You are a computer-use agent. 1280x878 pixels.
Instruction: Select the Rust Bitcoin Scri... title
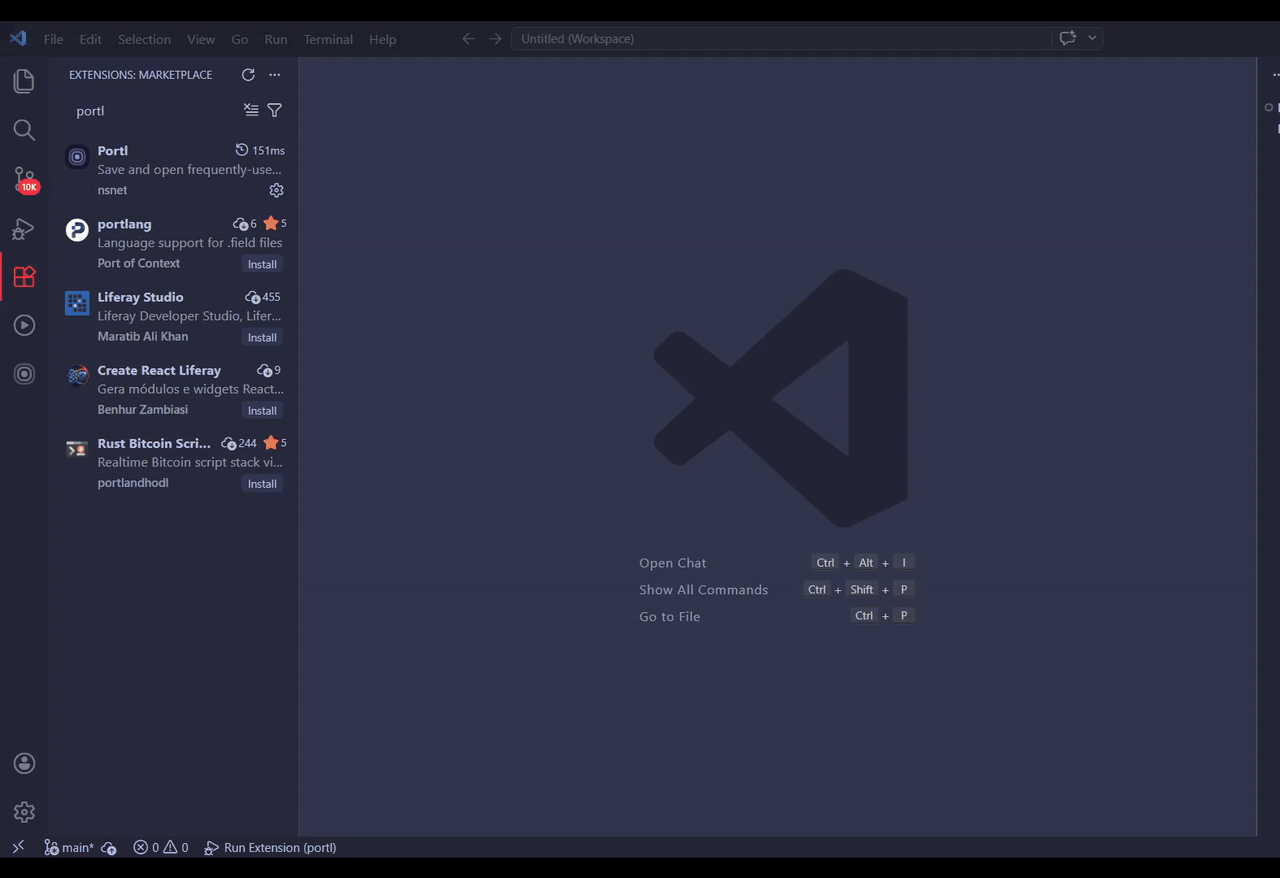(154, 443)
